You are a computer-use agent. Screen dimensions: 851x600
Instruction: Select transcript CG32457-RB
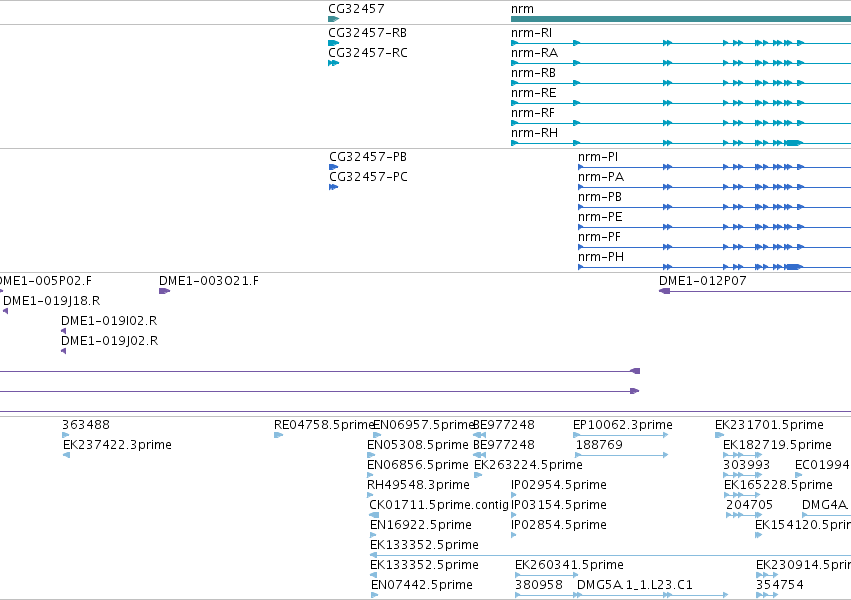(367, 33)
